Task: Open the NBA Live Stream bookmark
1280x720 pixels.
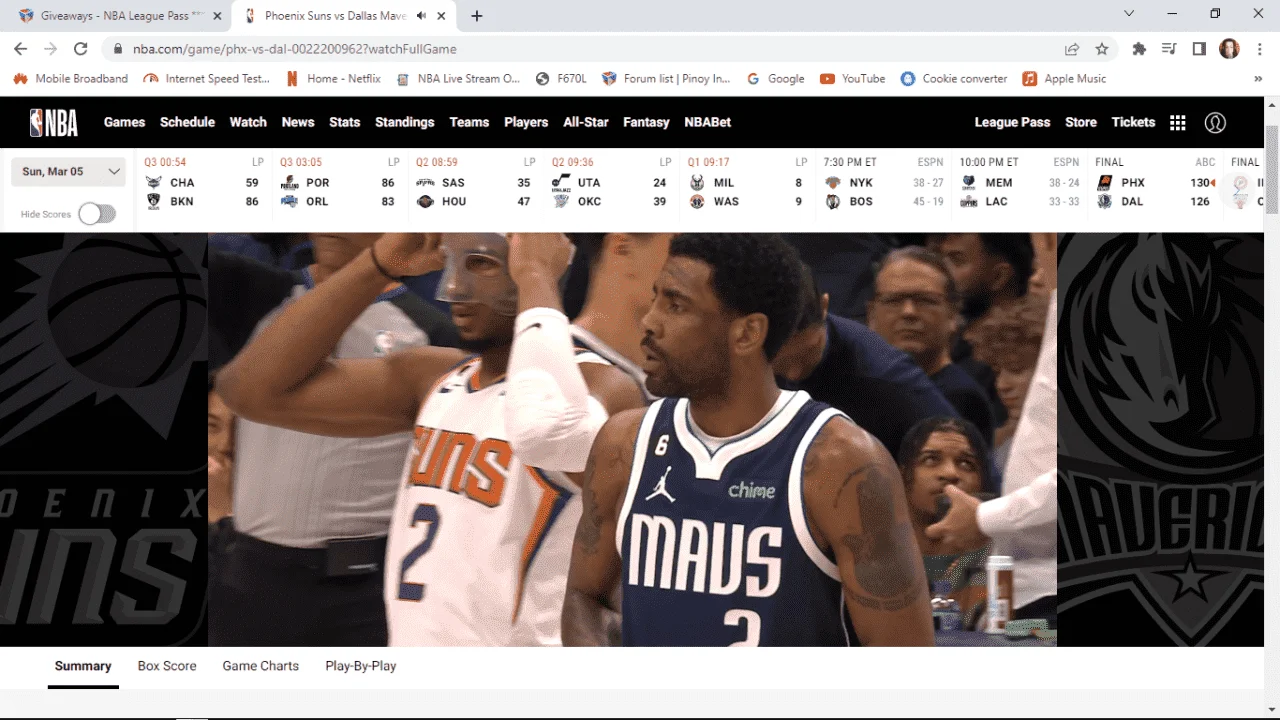Action: click(458, 79)
